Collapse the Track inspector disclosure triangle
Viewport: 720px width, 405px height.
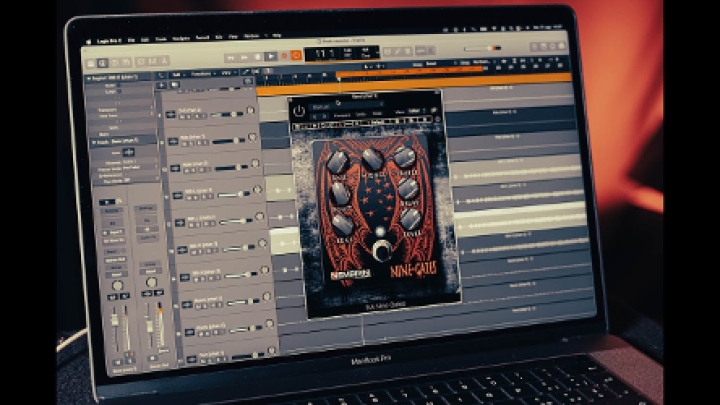pos(94,142)
